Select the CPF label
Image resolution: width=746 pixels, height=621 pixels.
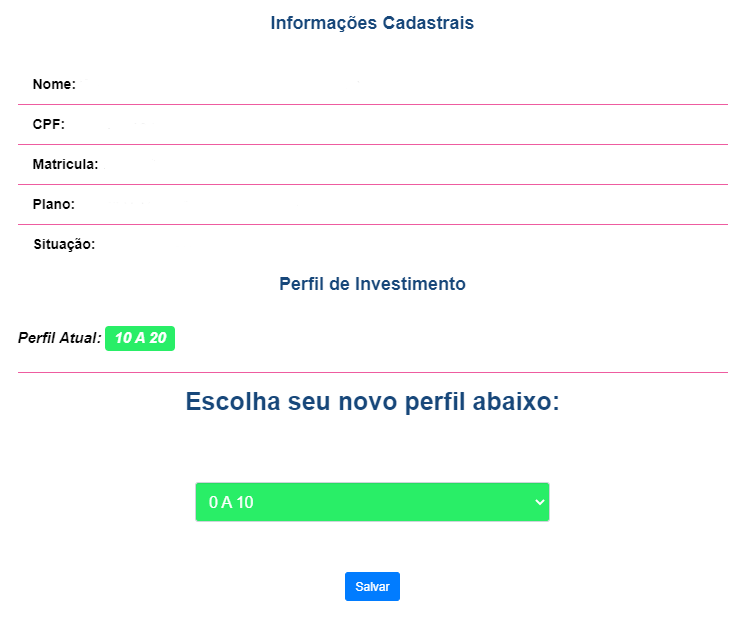coord(48,124)
